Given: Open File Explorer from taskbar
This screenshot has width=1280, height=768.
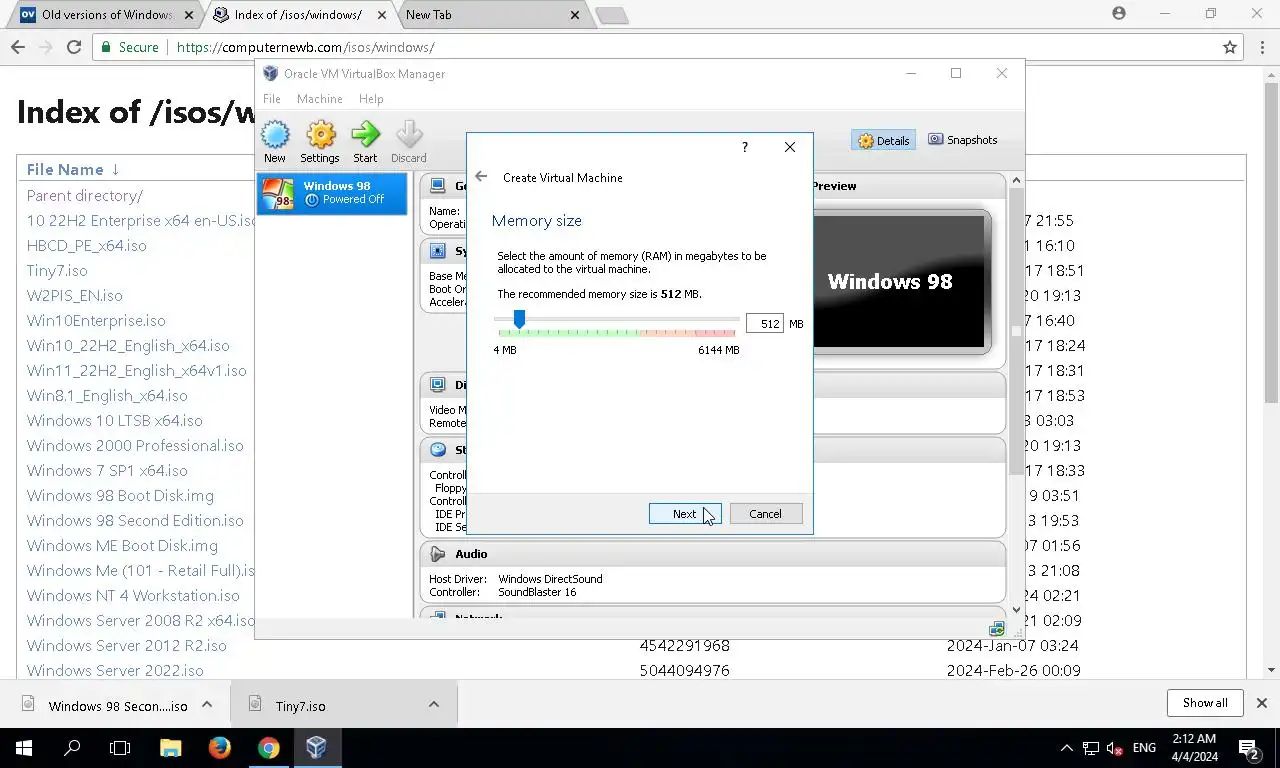Looking at the screenshot, I should point(170,748).
